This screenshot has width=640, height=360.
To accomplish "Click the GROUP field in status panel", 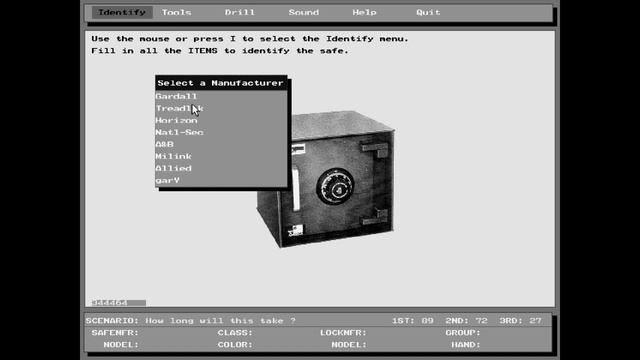I will click(463, 333).
